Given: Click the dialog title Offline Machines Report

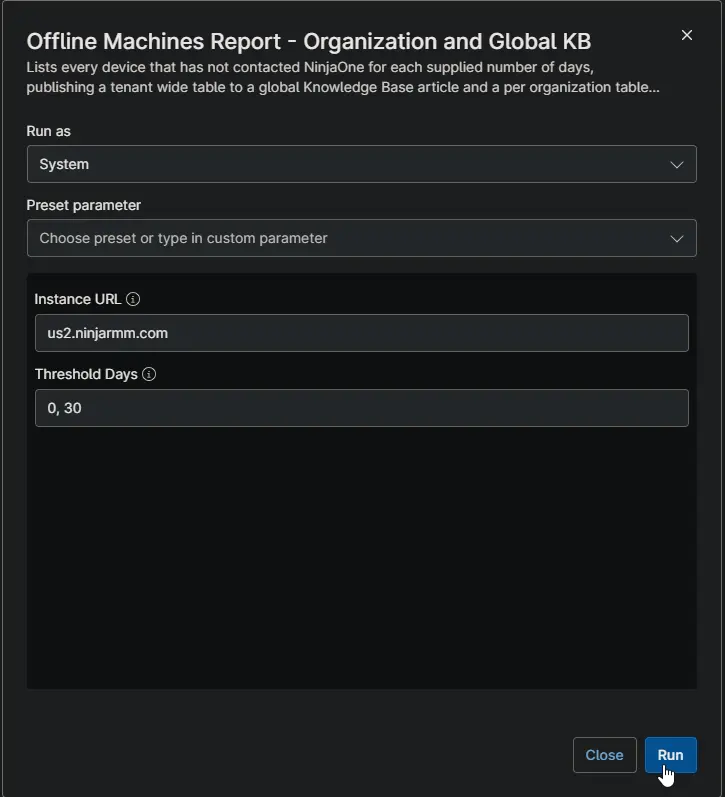Looking at the screenshot, I should click(x=309, y=42).
